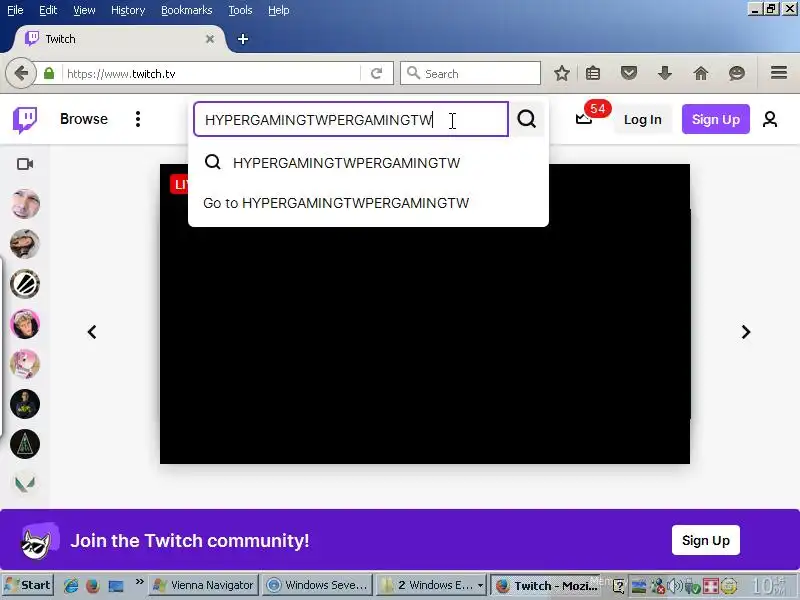Click the Firefox URL address bar

pos(211,73)
